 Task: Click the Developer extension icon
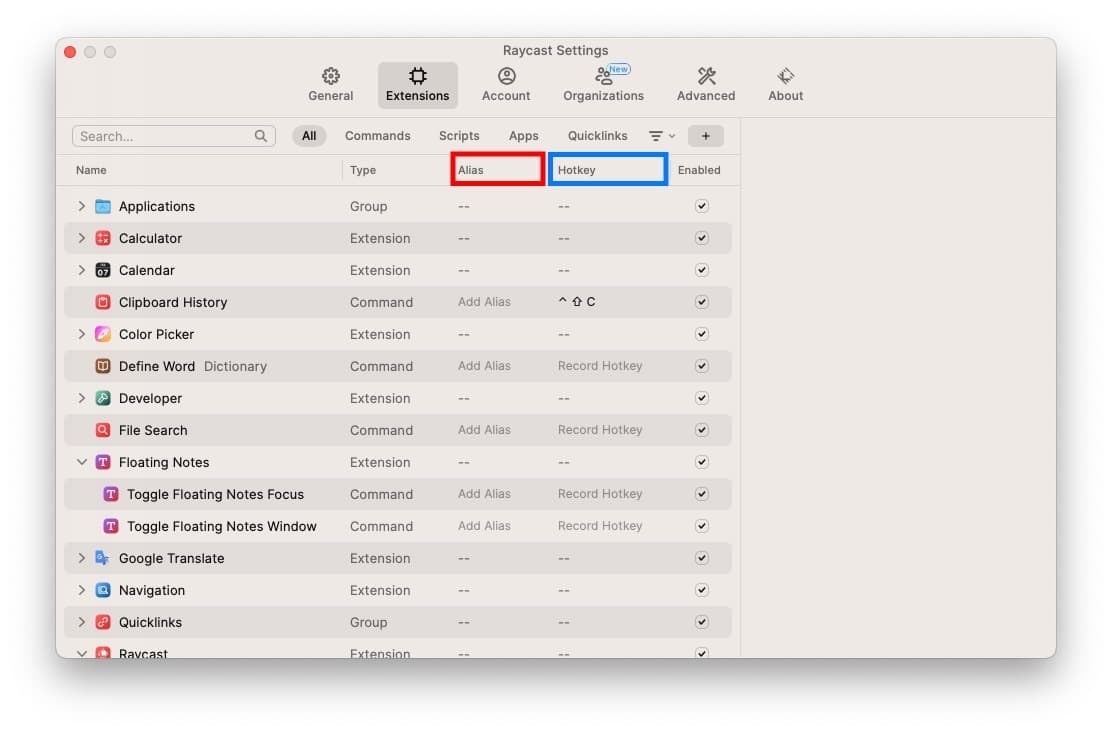[103, 398]
